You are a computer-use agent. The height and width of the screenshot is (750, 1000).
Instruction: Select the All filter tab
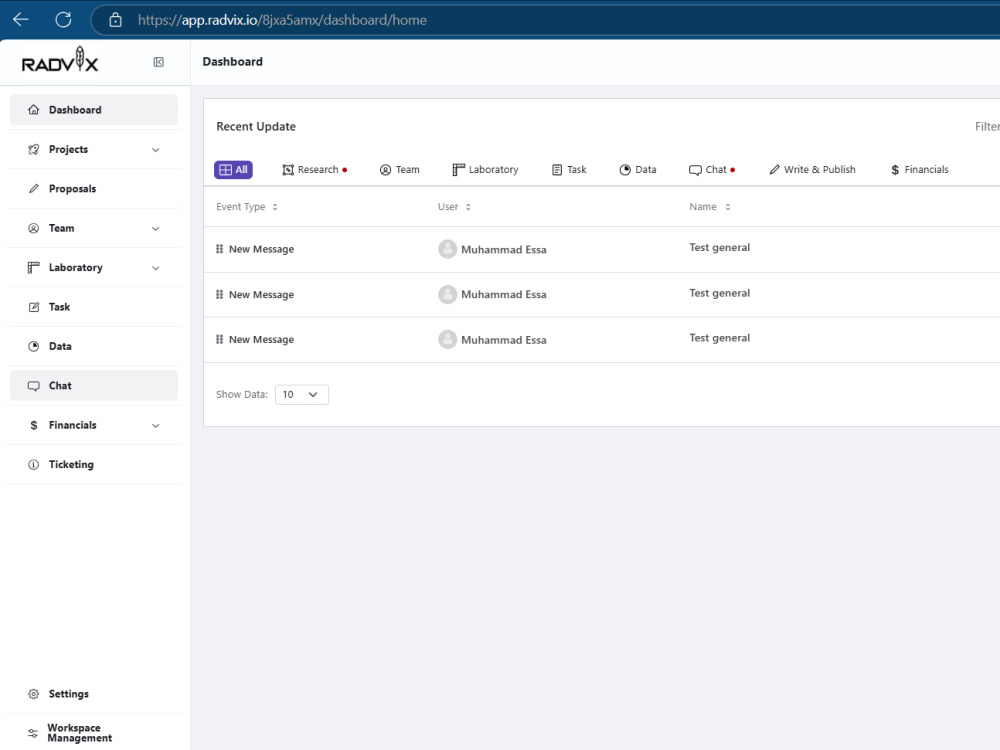233,170
